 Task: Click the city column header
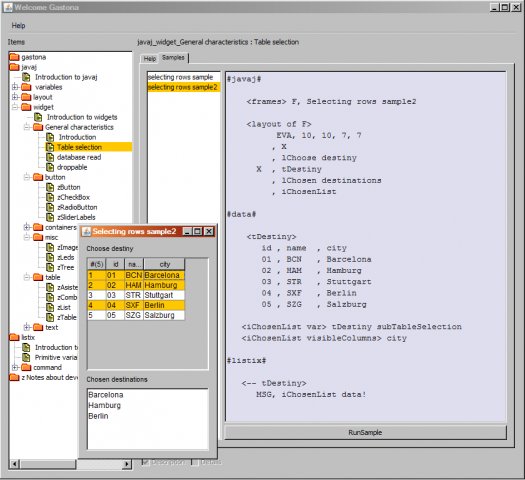pos(164,264)
